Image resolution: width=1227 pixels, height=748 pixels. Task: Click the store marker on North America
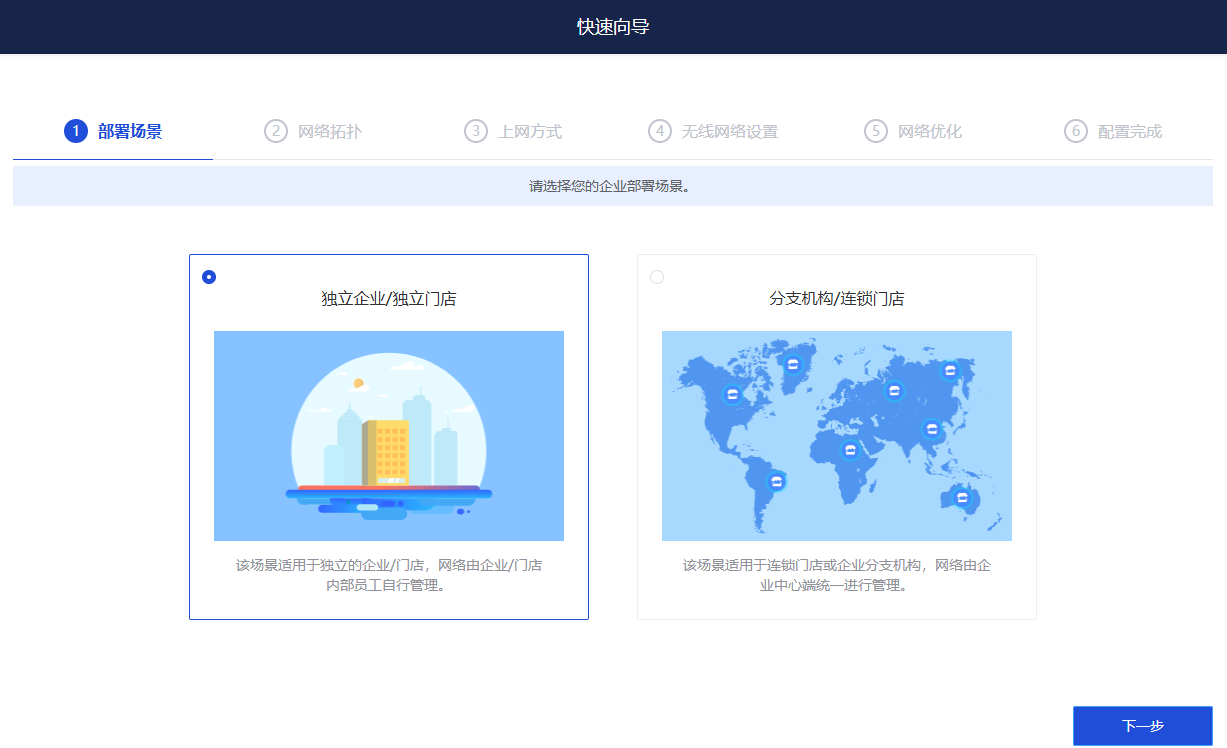pos(733,394)
